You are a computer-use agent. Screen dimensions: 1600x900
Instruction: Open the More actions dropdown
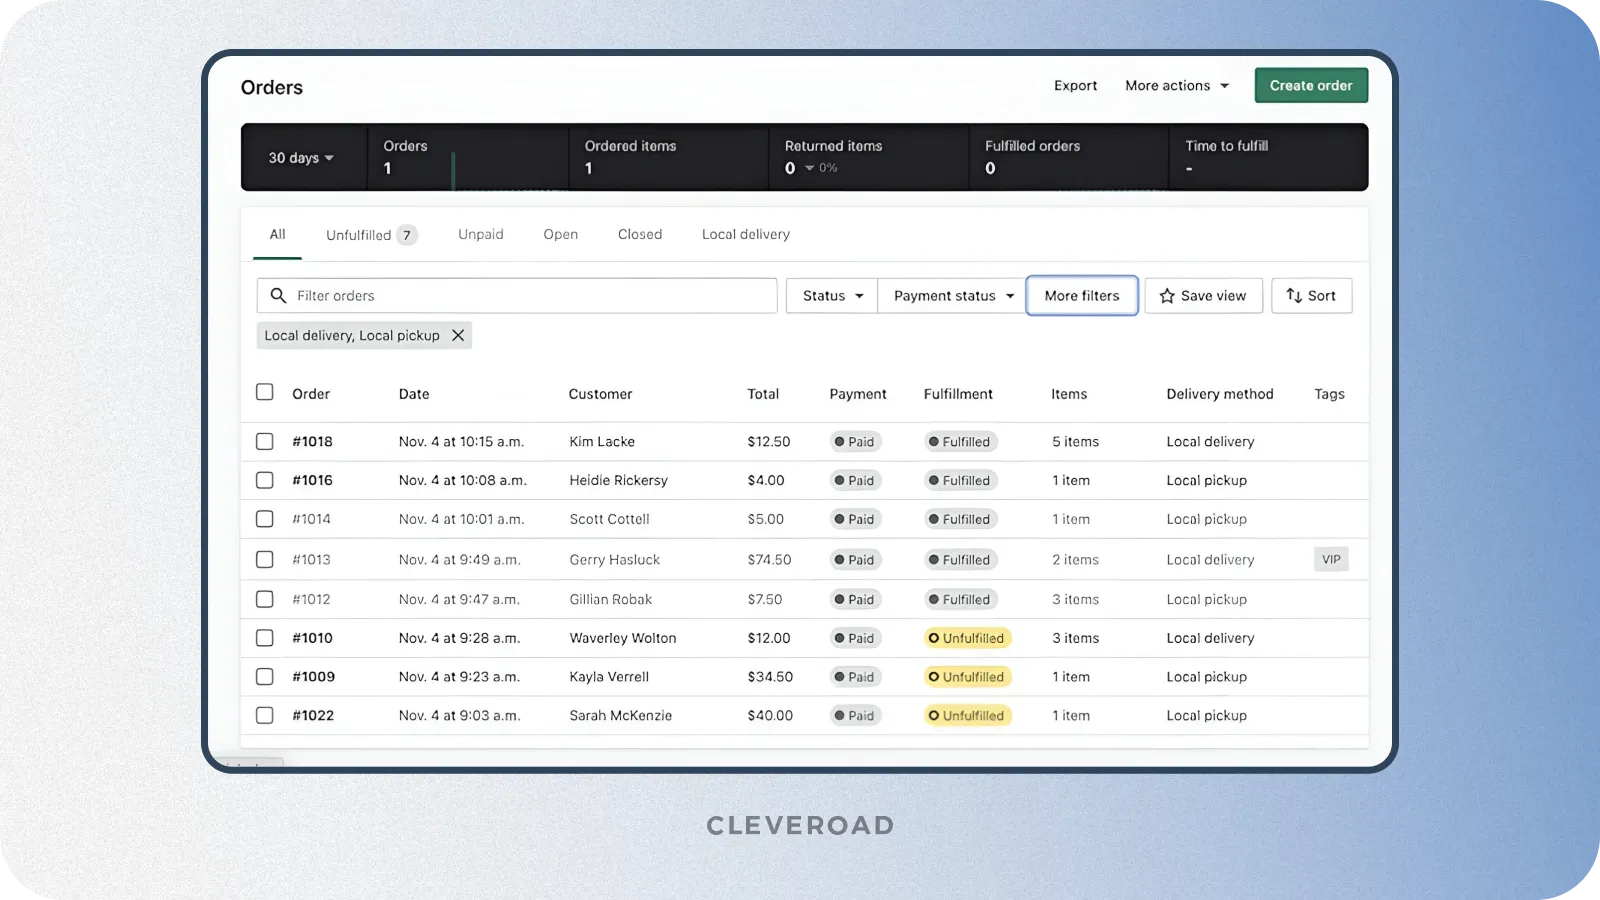(1177, 86)
